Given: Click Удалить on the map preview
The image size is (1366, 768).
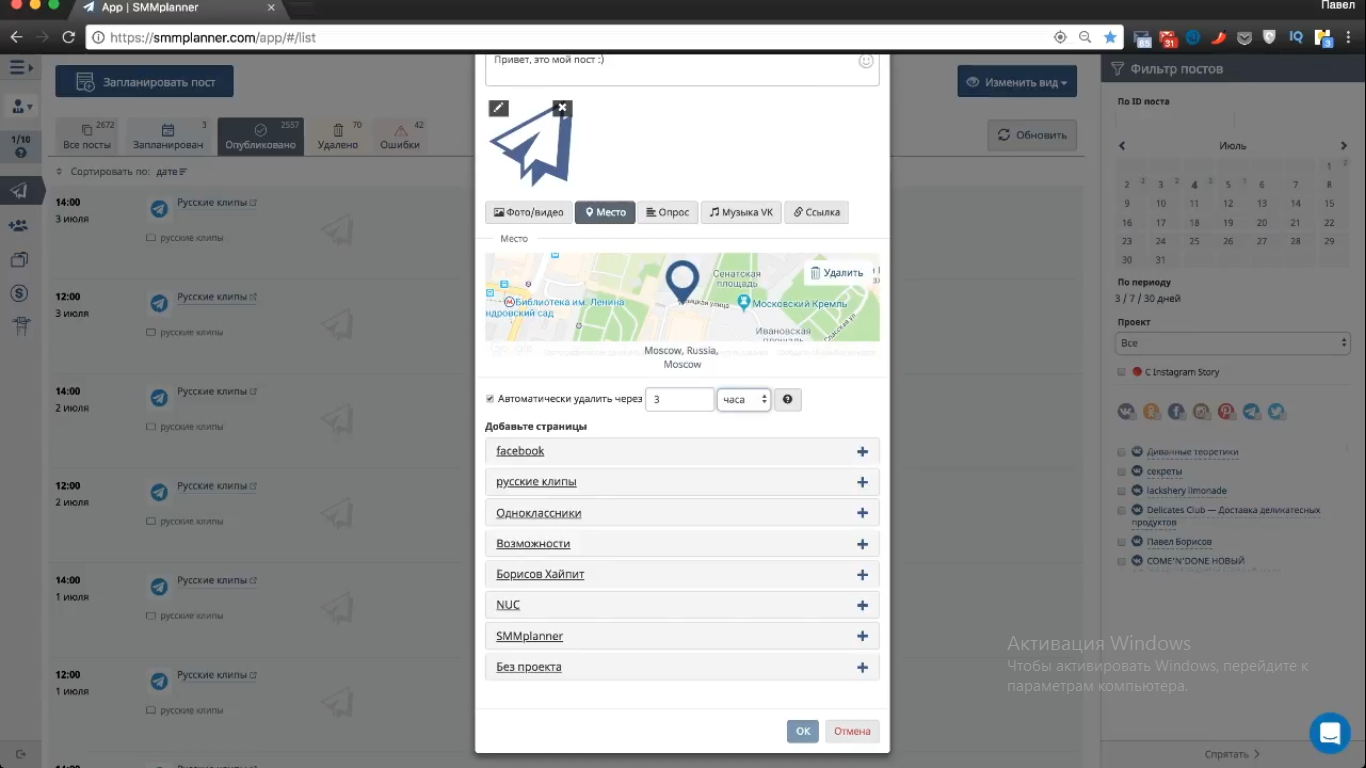Looking at the screenshot, I should pos(837,273).
